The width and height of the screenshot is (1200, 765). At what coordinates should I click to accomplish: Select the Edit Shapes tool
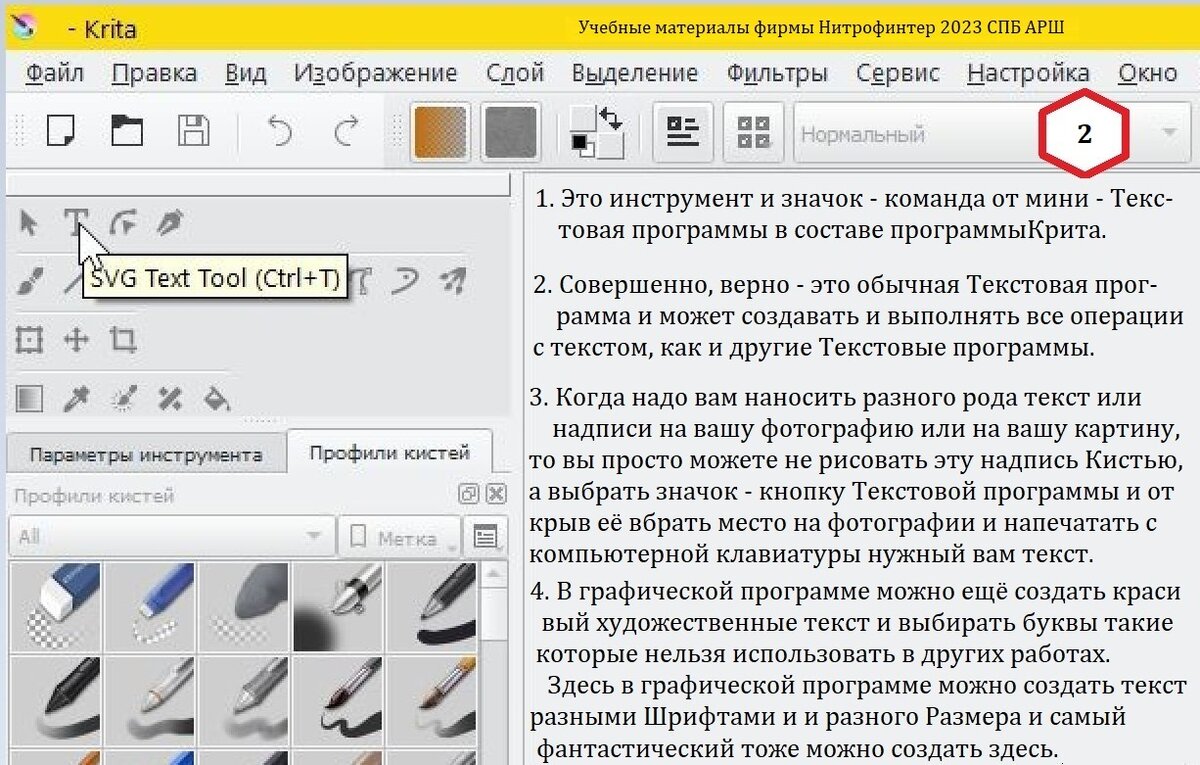click(x=122, y=223)
